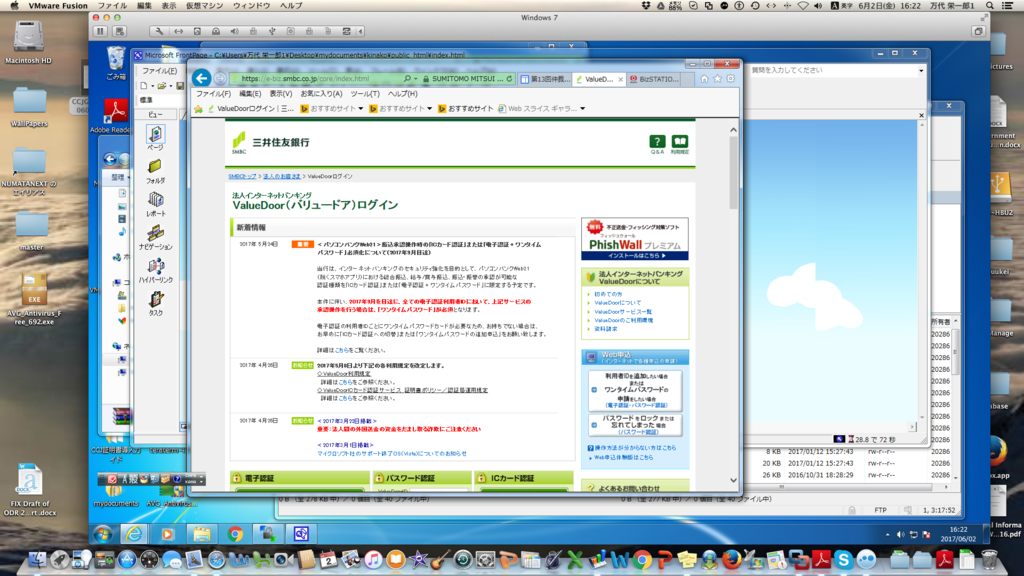Open the Windows recycle bin ごみ箱
This screenshot has width=1024, height=576.
pos(116,63)
